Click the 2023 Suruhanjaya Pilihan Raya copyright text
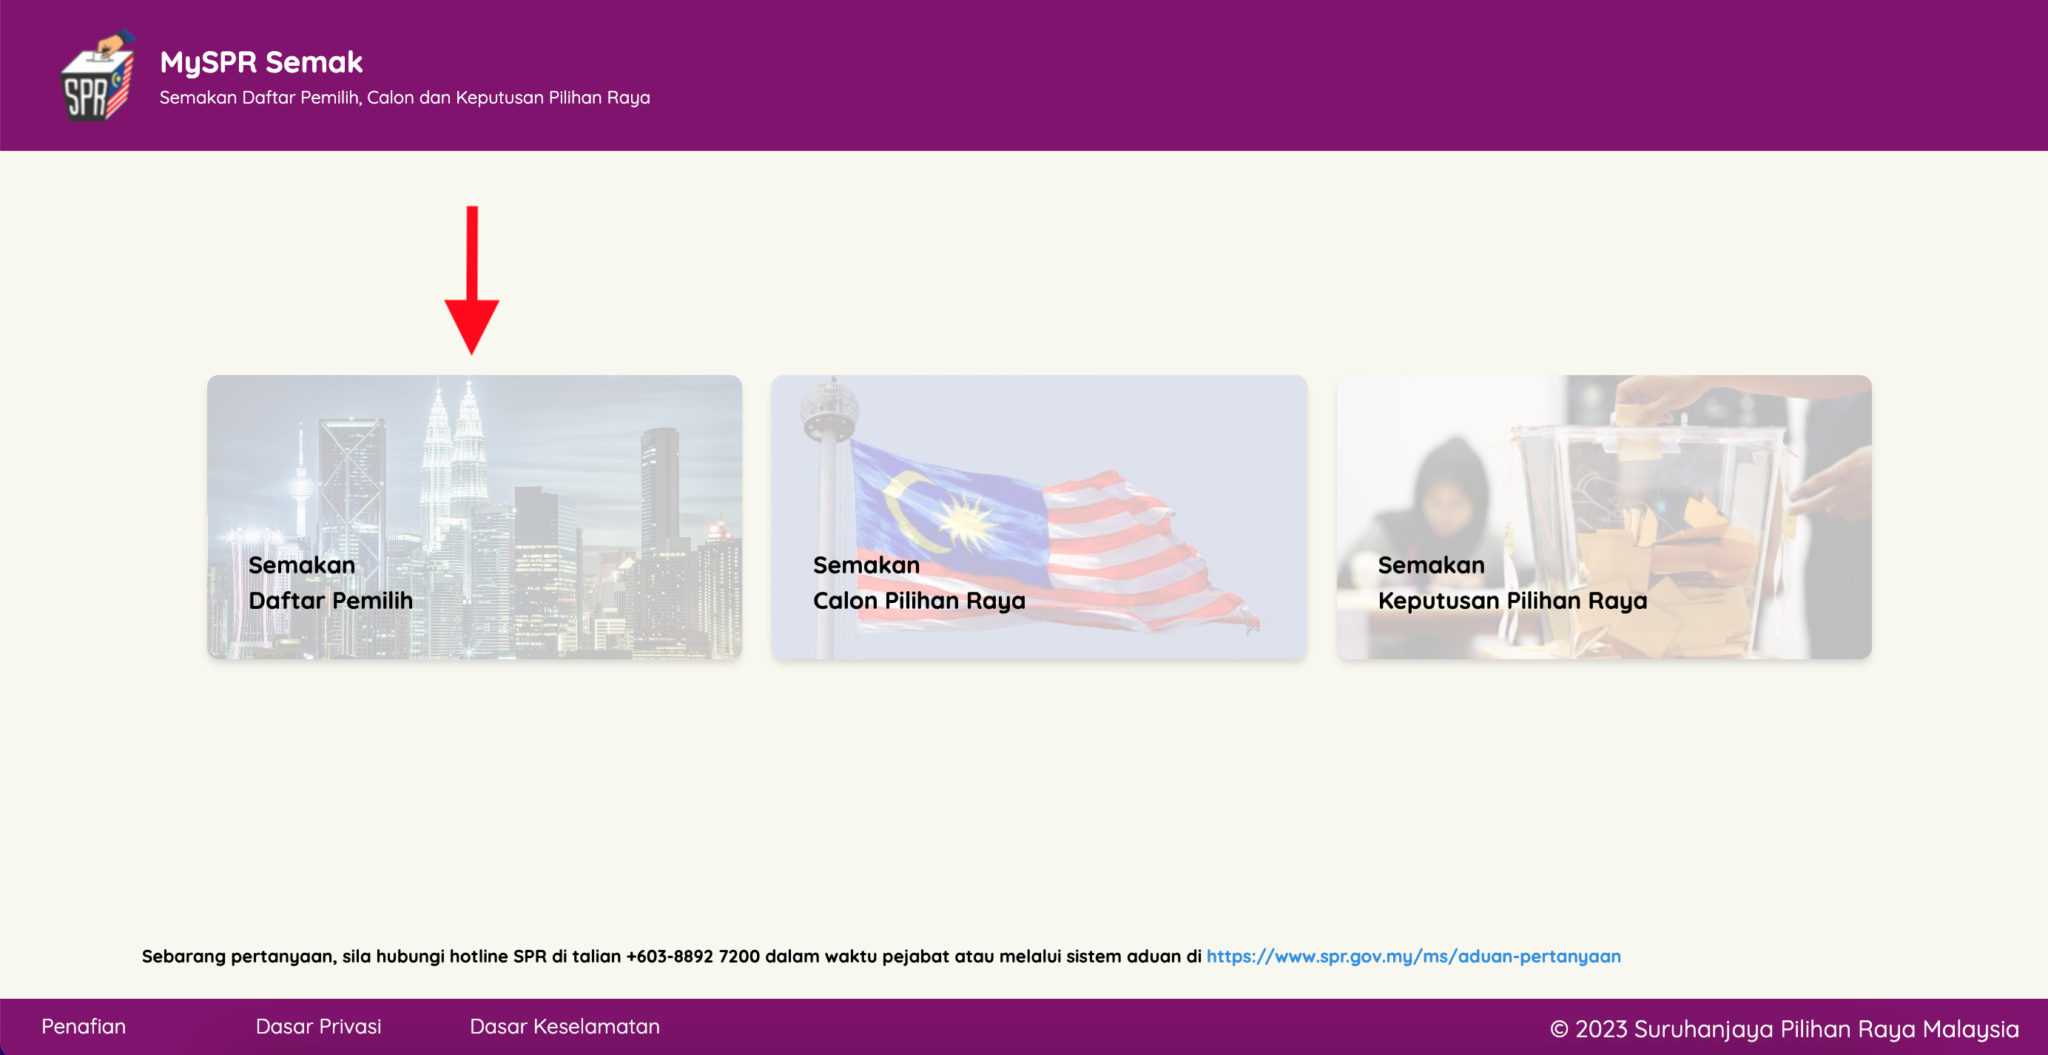 tap(1784, 1029)
